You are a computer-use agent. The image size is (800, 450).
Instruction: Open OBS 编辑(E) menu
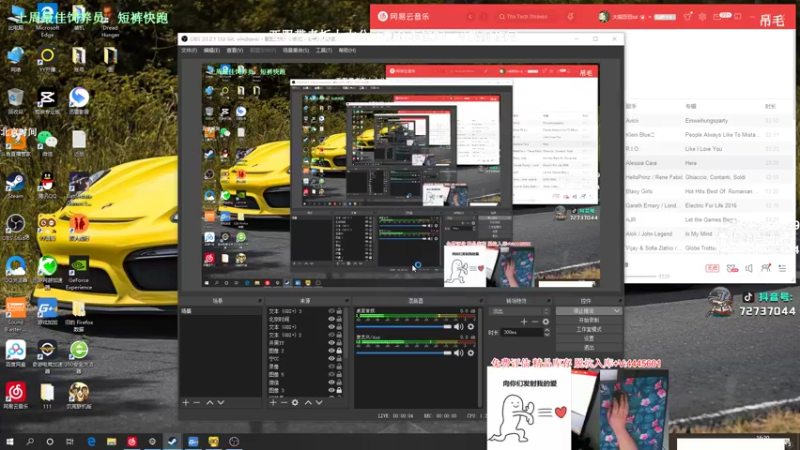pos(212,51)
